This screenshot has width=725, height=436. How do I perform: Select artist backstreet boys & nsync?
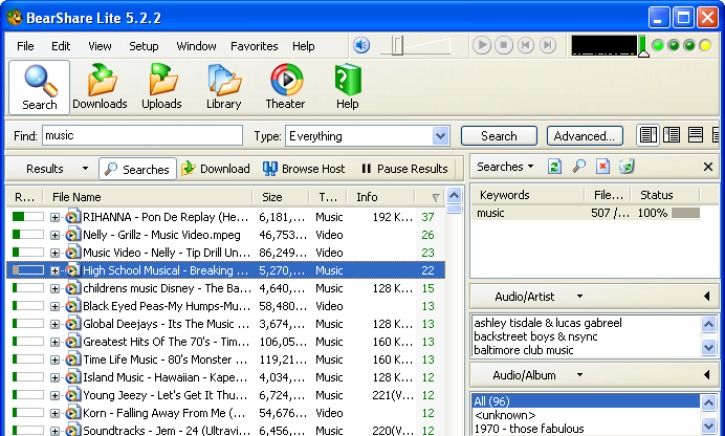(535, 337)
